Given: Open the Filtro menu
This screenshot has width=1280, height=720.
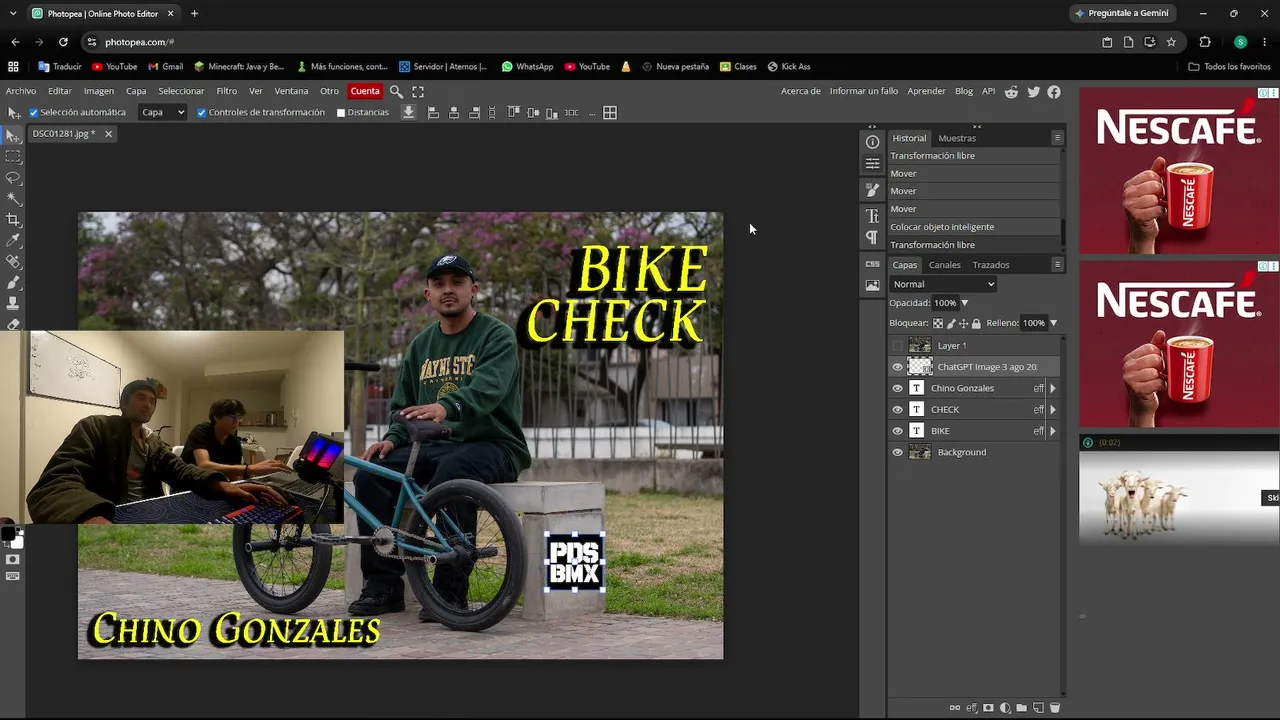Looking at the screenshot, I should [x=227, y=91].
